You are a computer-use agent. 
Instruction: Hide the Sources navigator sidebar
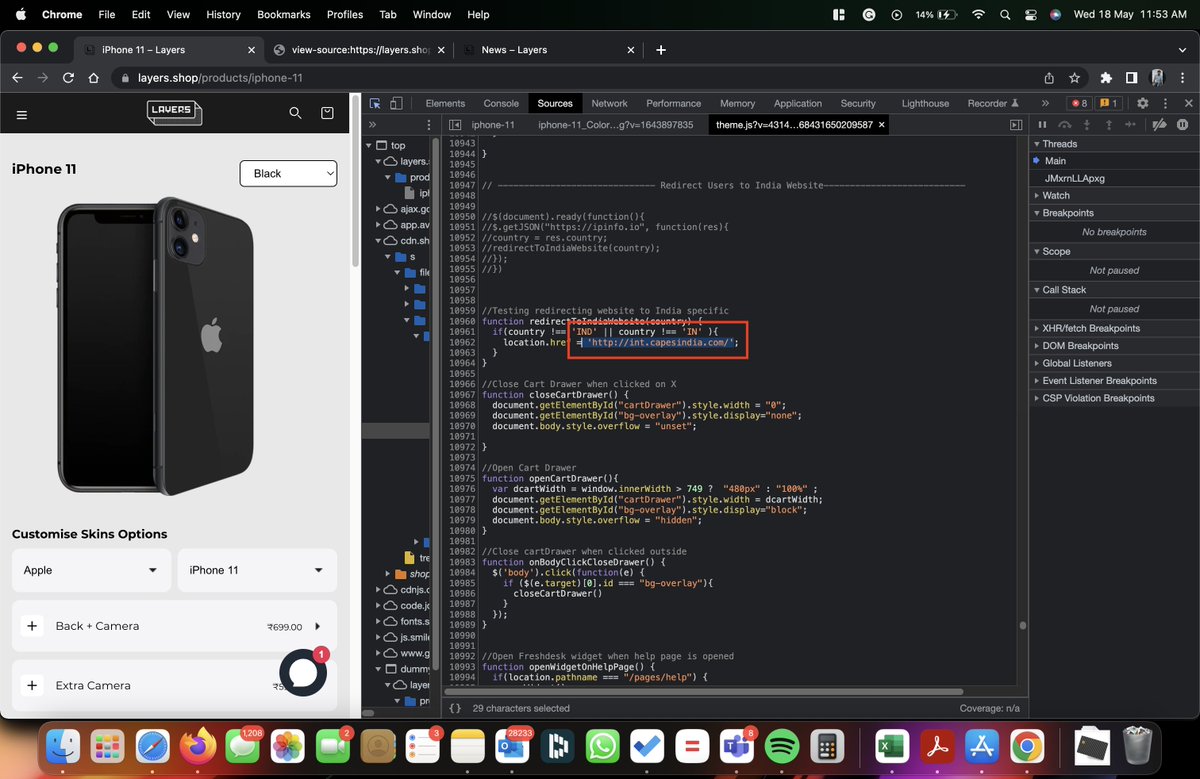455,125
